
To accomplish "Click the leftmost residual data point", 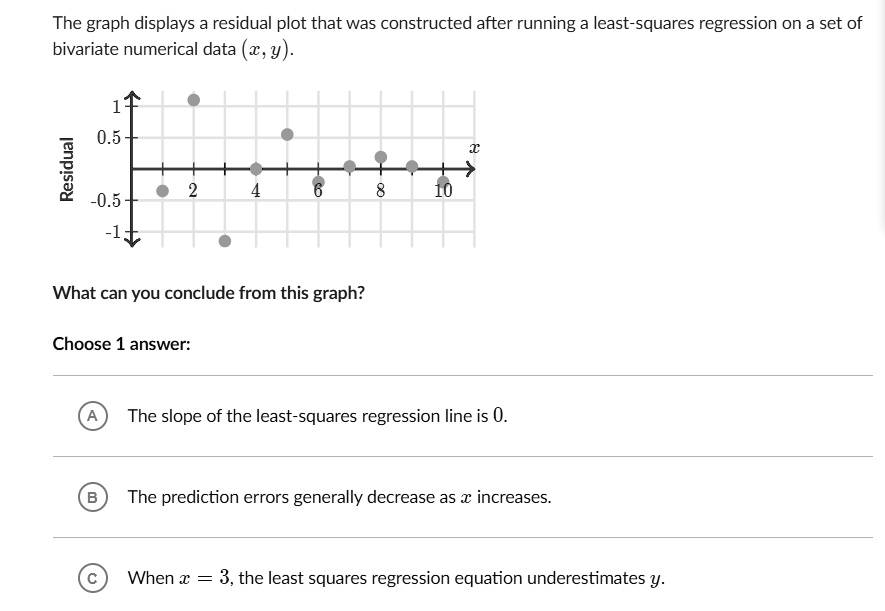I will pyautogui.click(x=163, y=190).
